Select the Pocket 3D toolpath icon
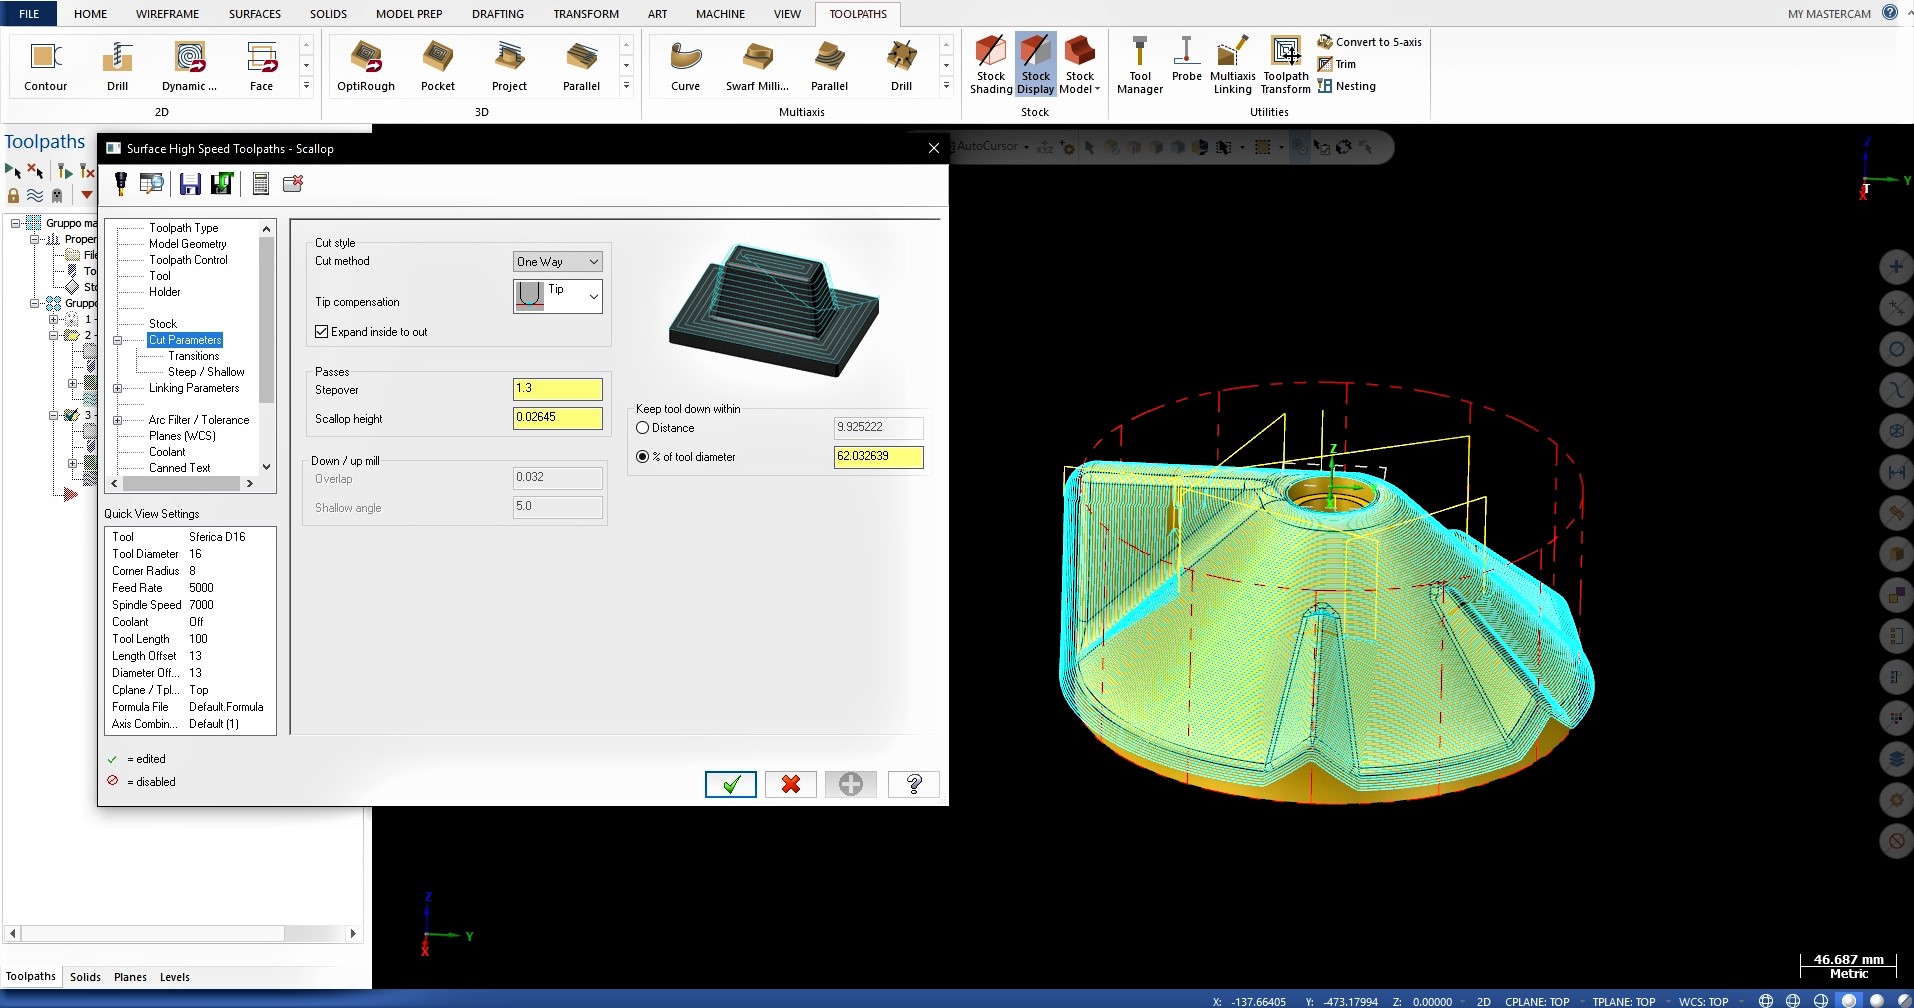Screen dimensions: 1914x1008 click(438, 66)
